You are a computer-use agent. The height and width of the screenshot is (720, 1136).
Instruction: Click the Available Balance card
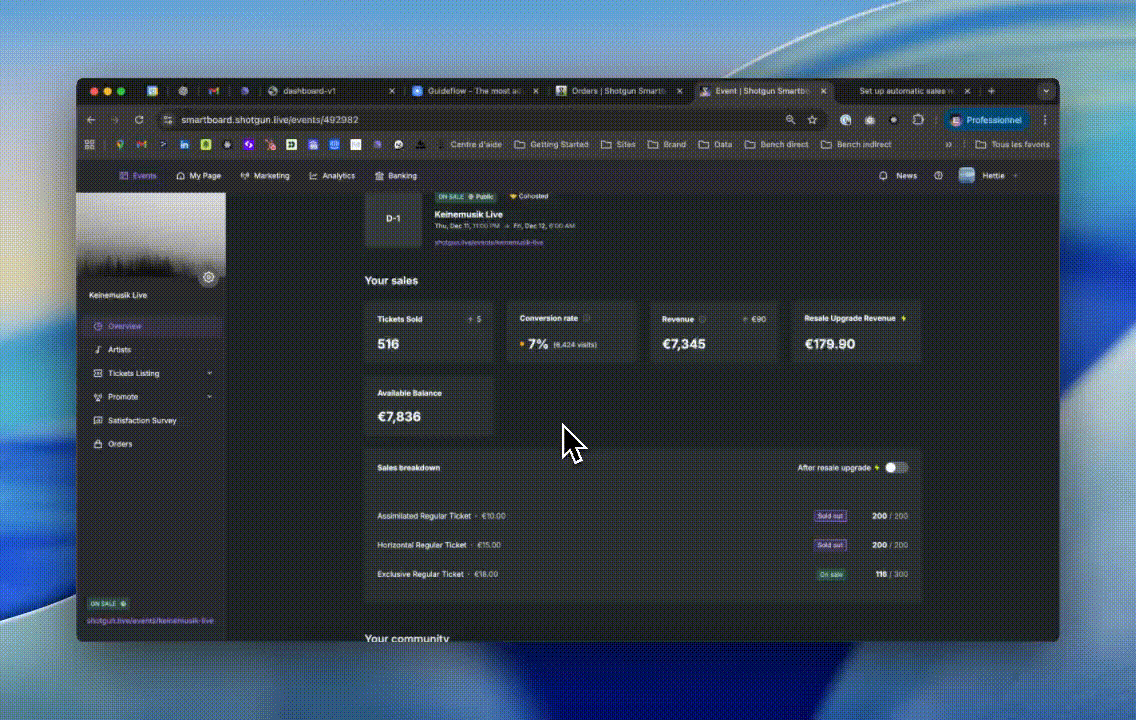[429, 406]
